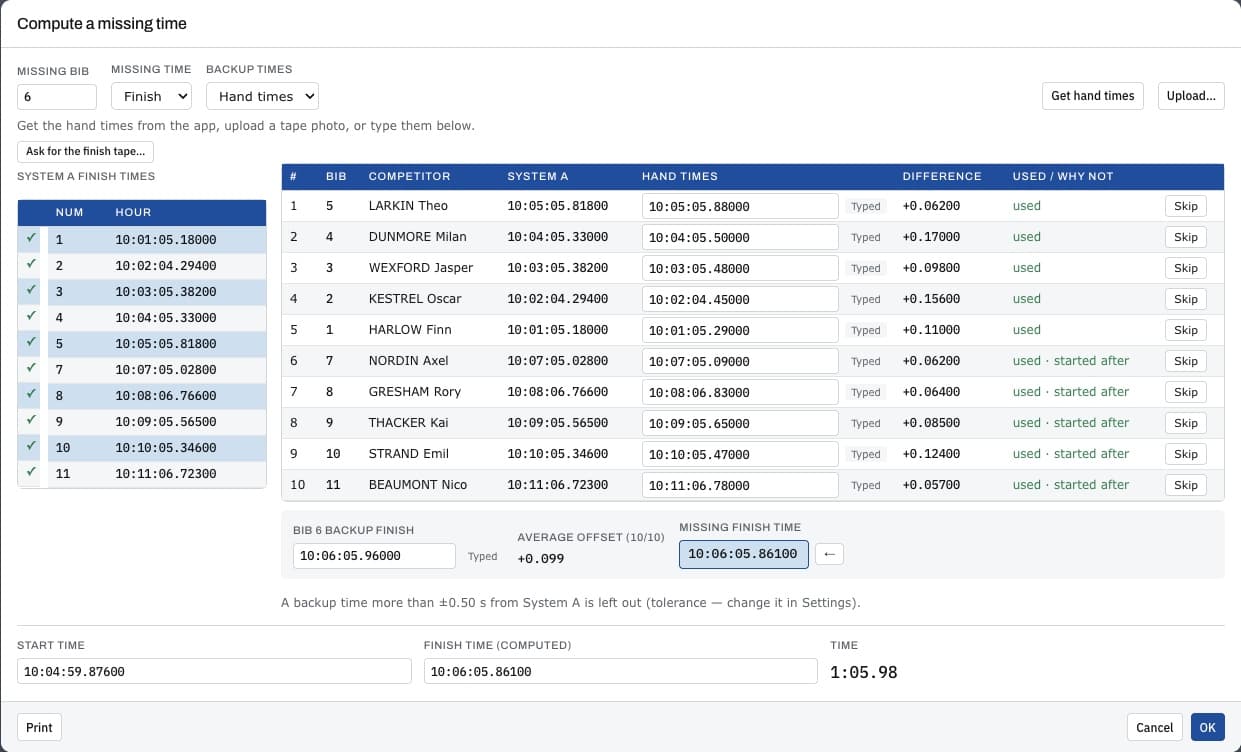Skip DUNMORE Milan's hand time
This screenshot has height=752, width=1241.
pyautogui.click(x=1185, y=237)
